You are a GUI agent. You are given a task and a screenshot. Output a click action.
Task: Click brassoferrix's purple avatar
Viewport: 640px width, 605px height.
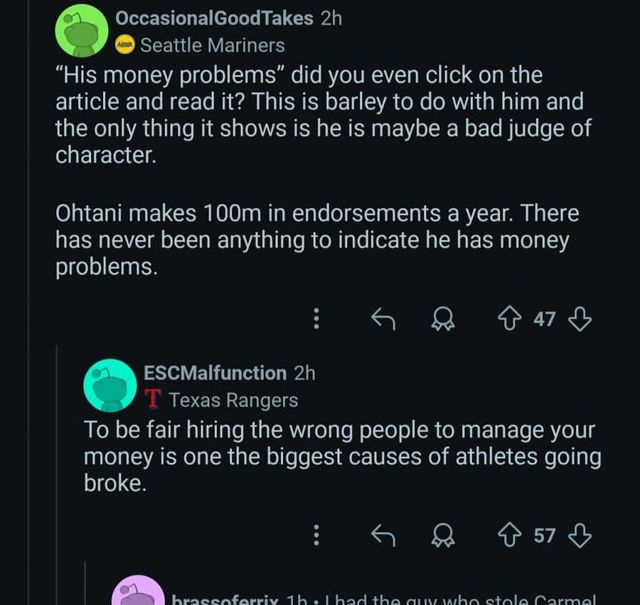[x=137, y=593]
